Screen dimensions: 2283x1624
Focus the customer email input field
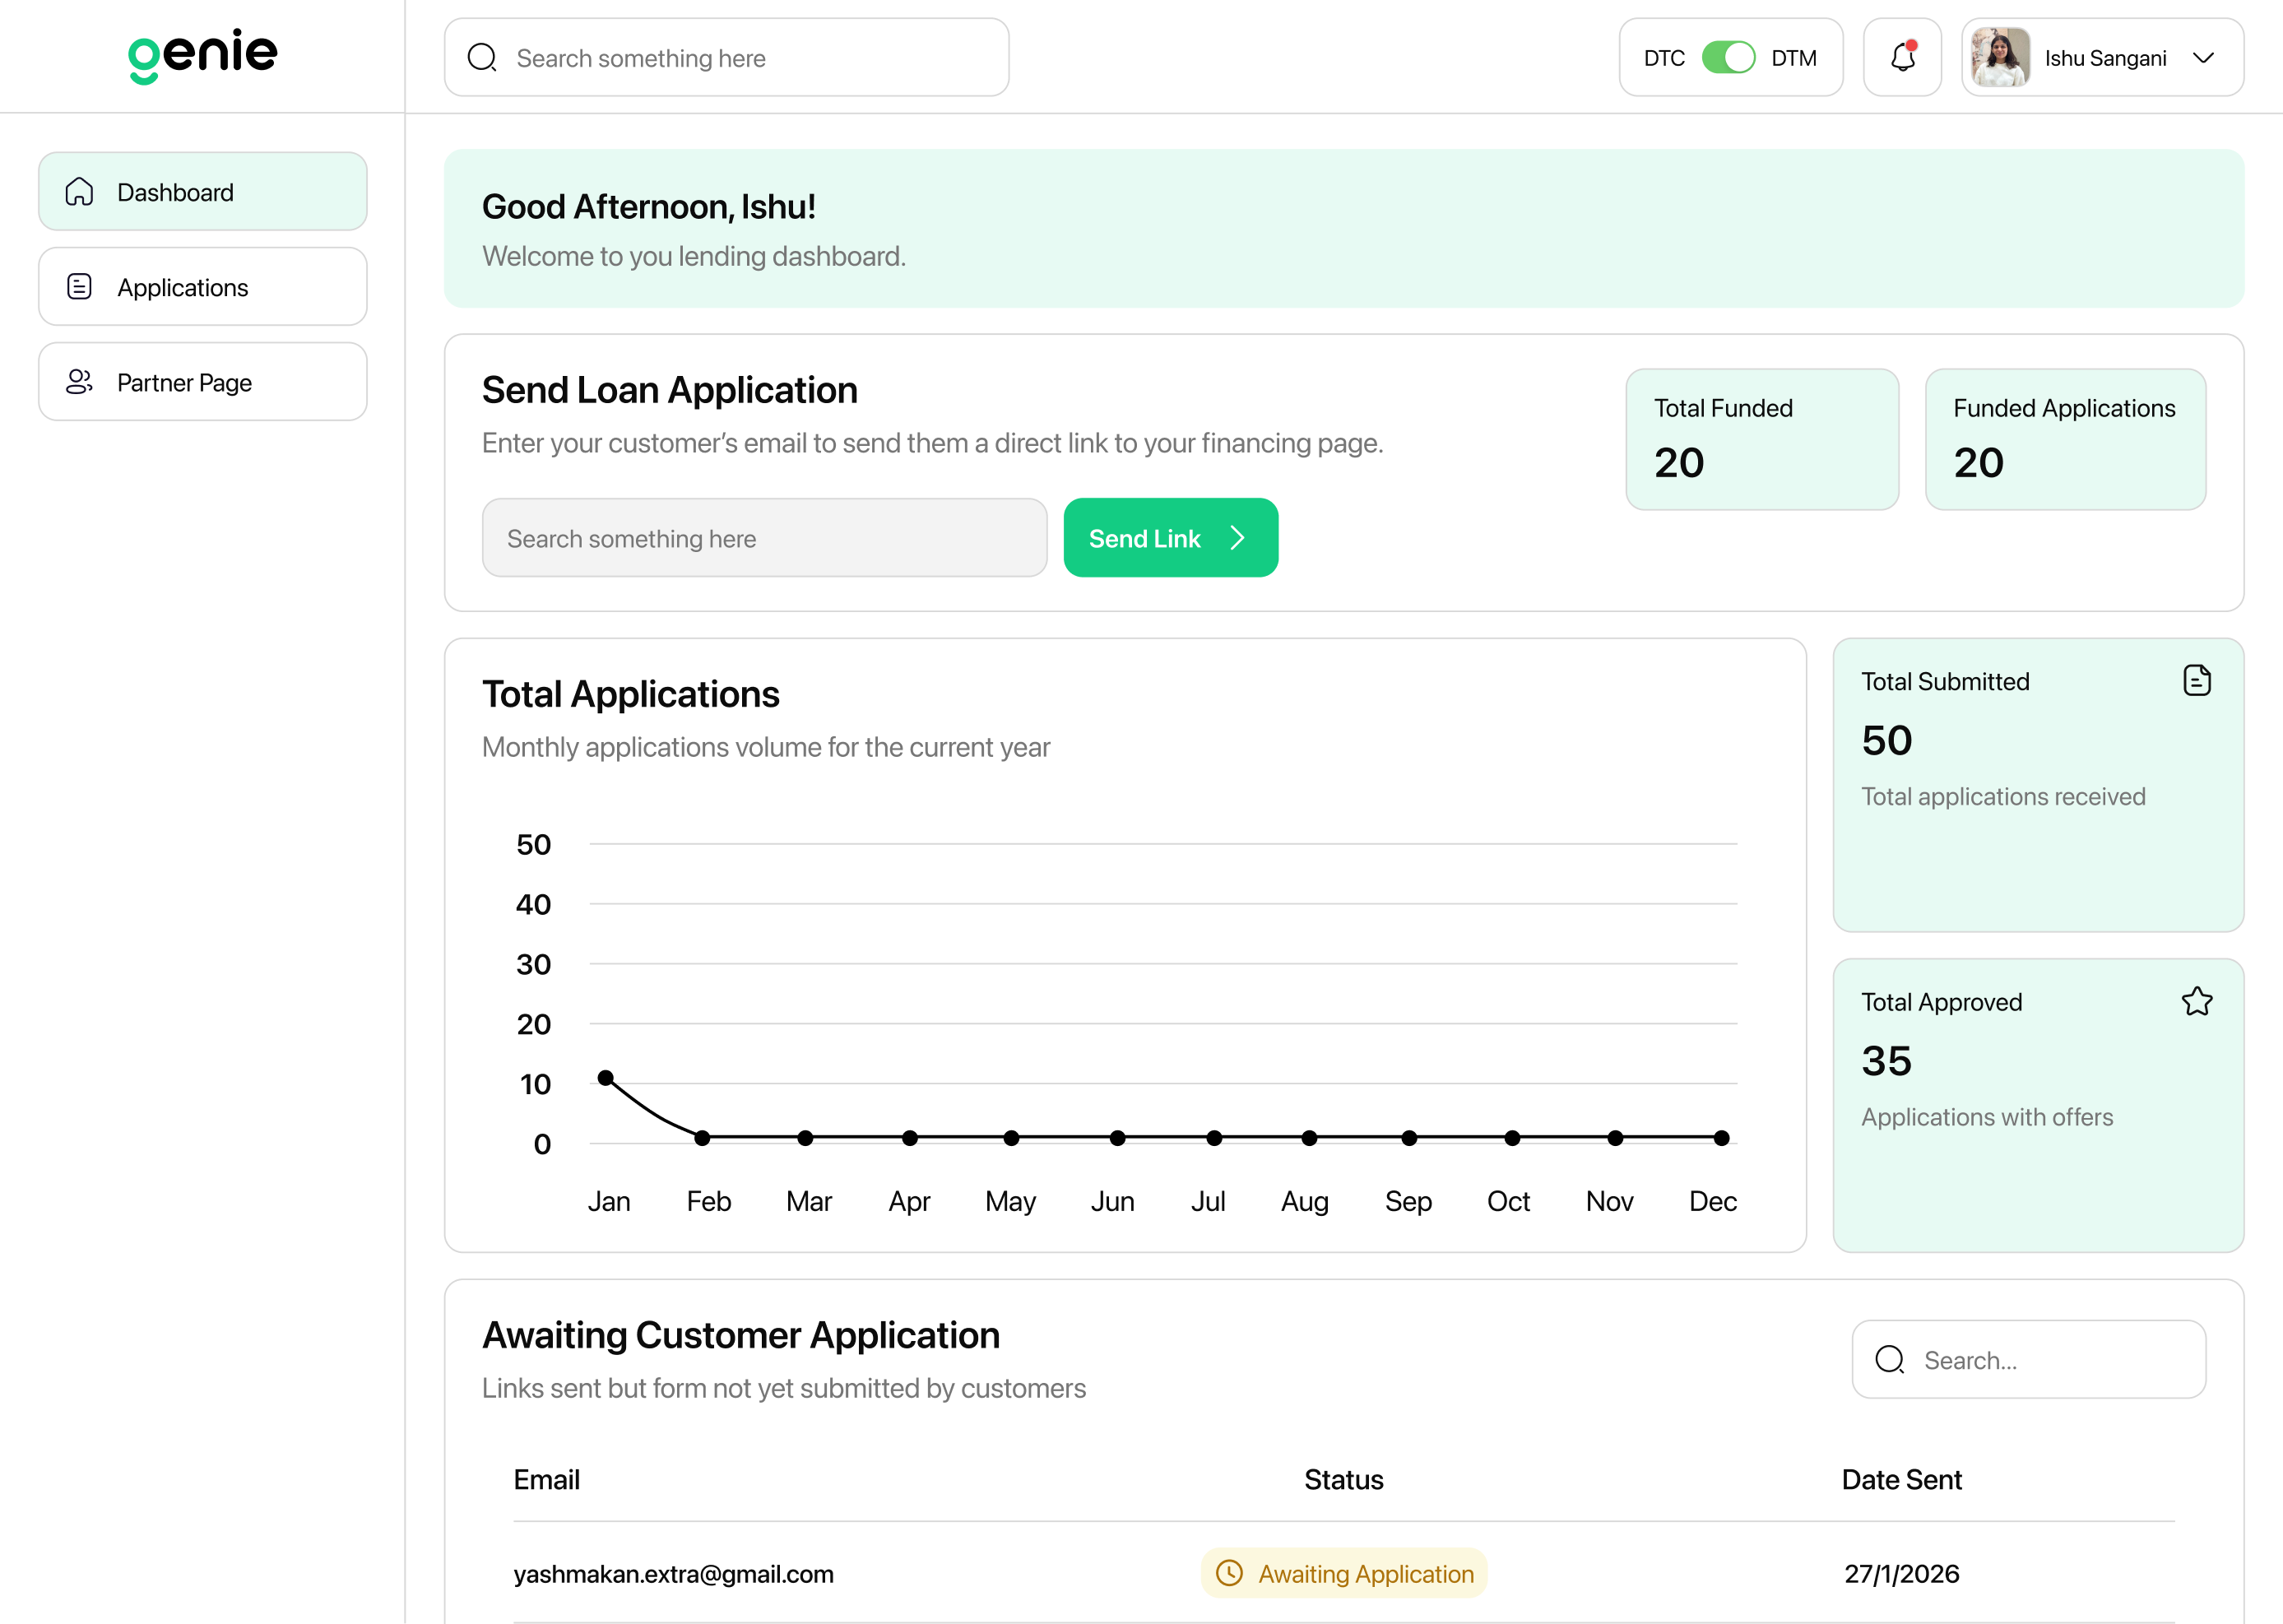tap(764, 538)
